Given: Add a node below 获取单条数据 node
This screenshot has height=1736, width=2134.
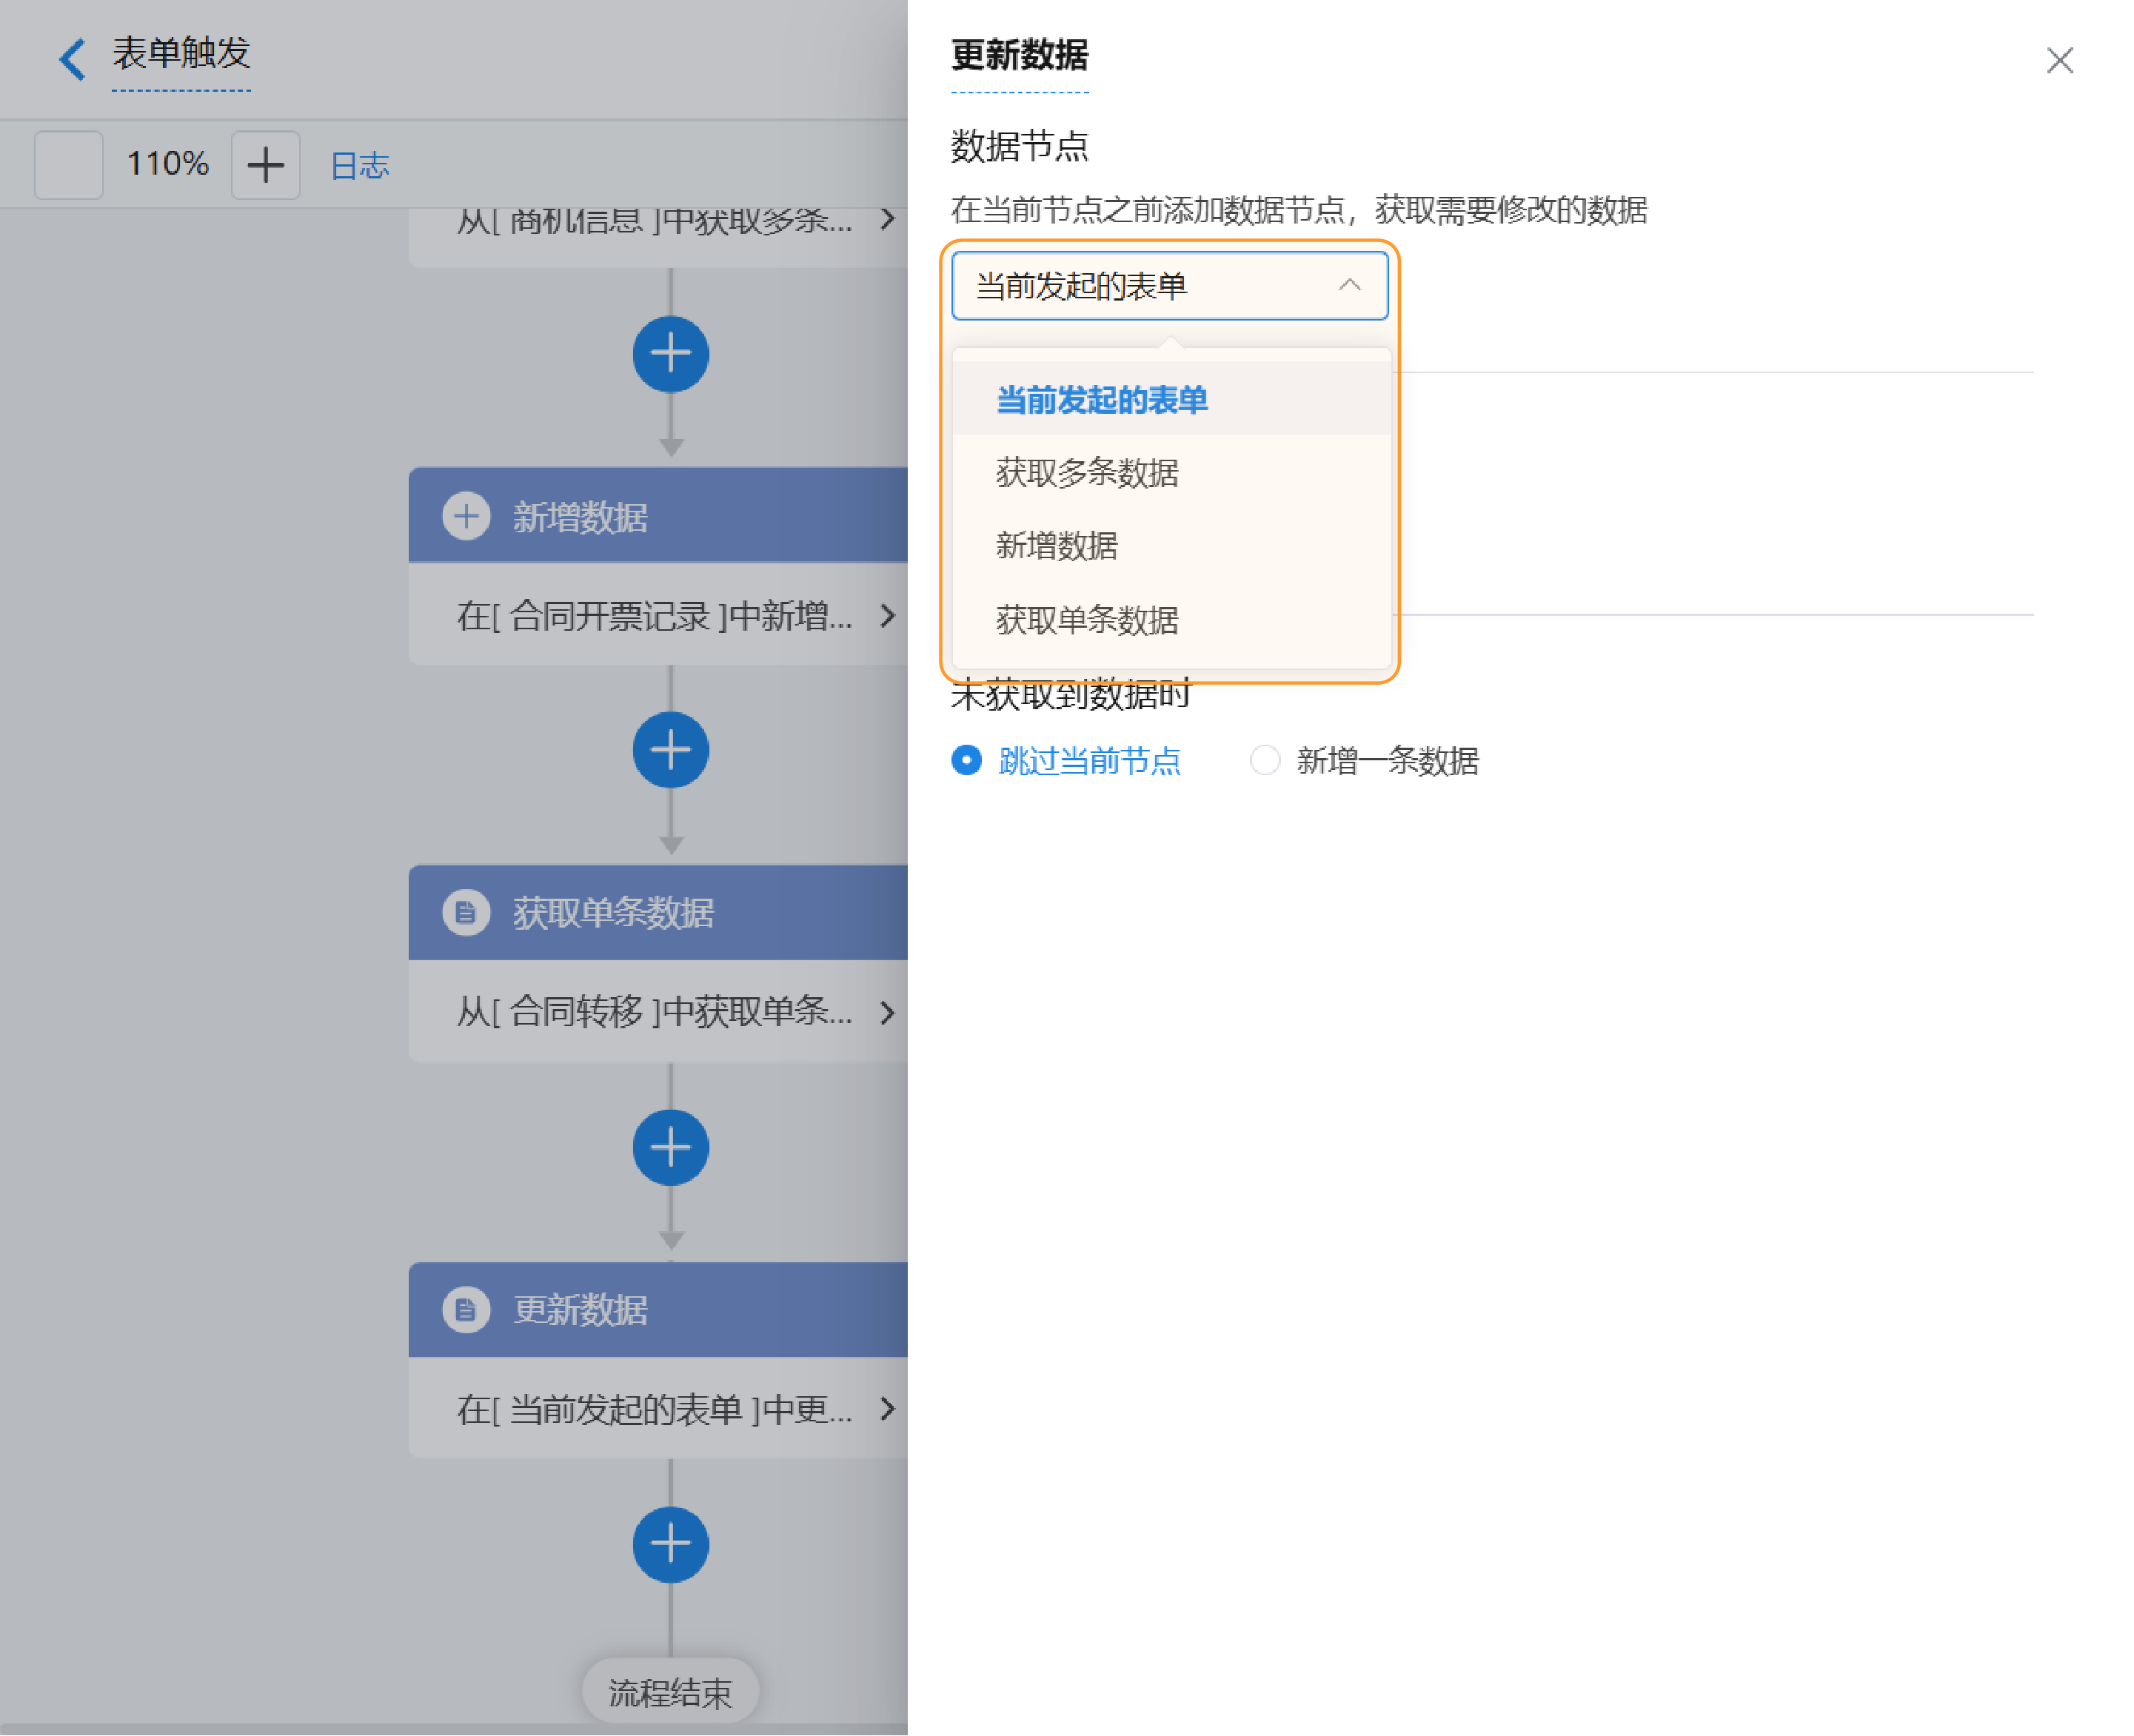Looking at the screenshot, I should point(670,1147).
